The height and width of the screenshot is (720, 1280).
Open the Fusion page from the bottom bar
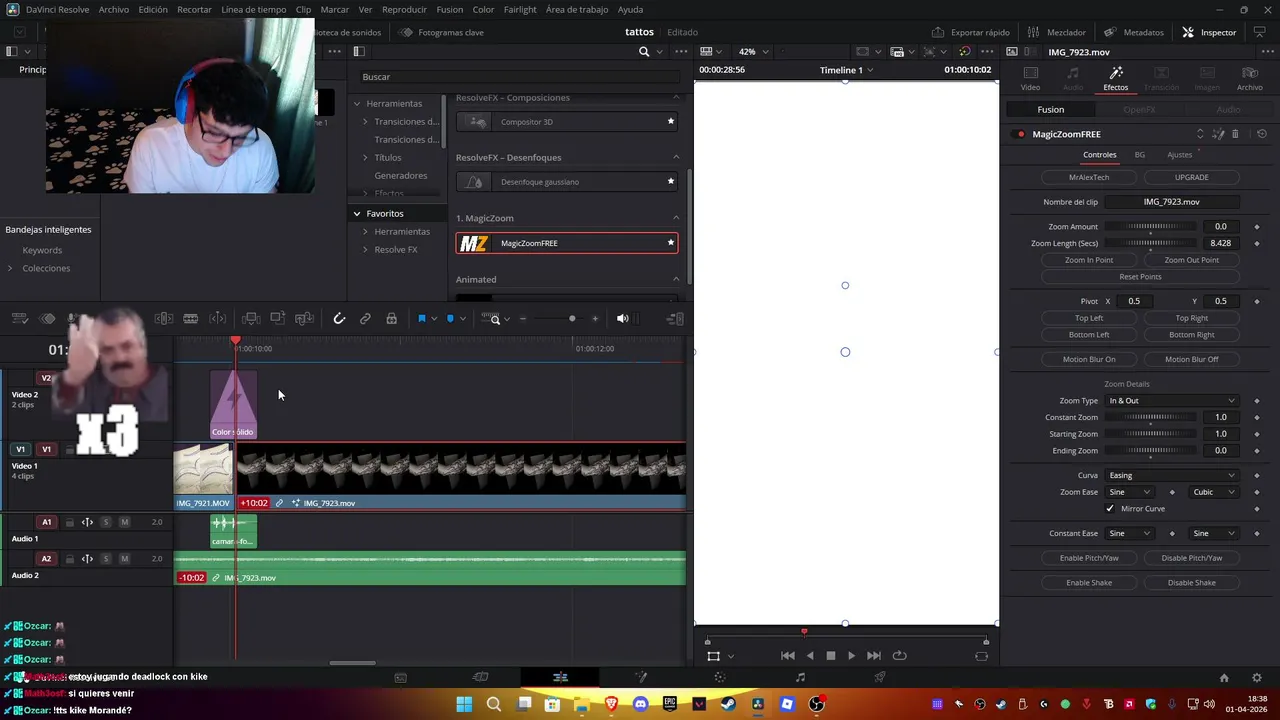coord(640,677)
